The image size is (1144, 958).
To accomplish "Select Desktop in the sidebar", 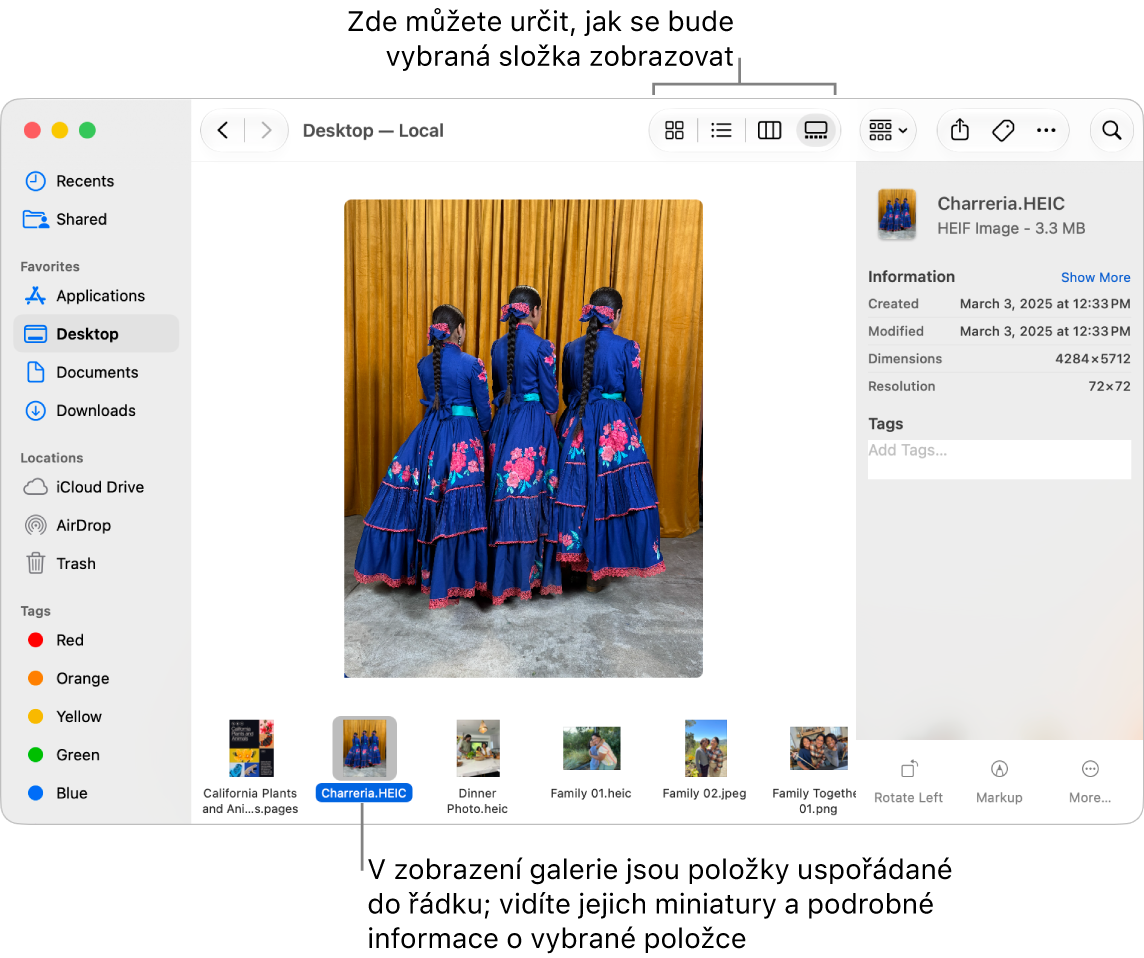I will coord(96,333).
